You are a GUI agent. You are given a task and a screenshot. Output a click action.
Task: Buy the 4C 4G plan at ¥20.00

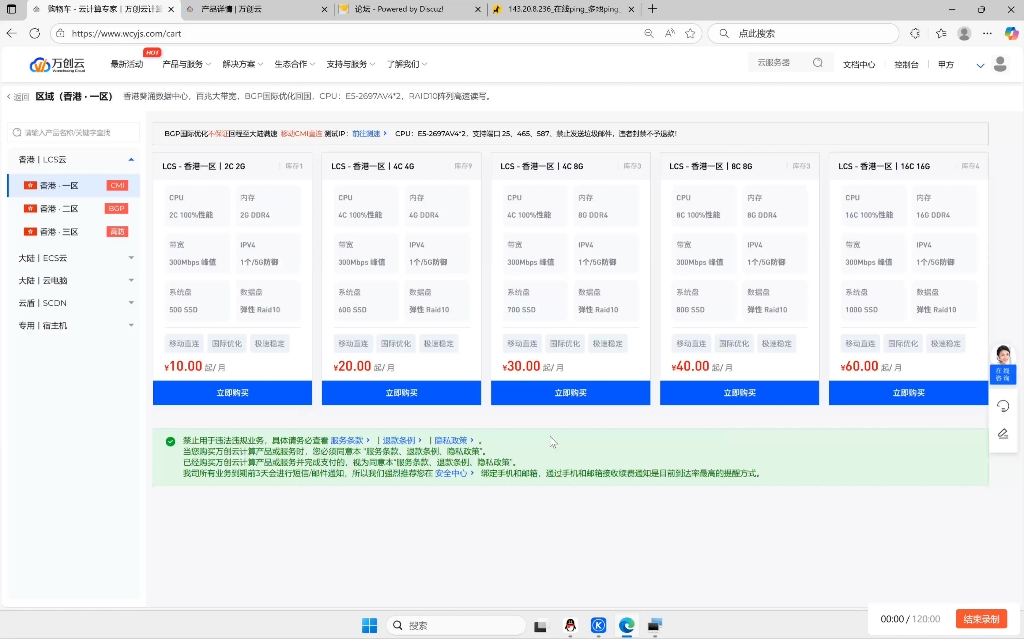tap(402, 393)
